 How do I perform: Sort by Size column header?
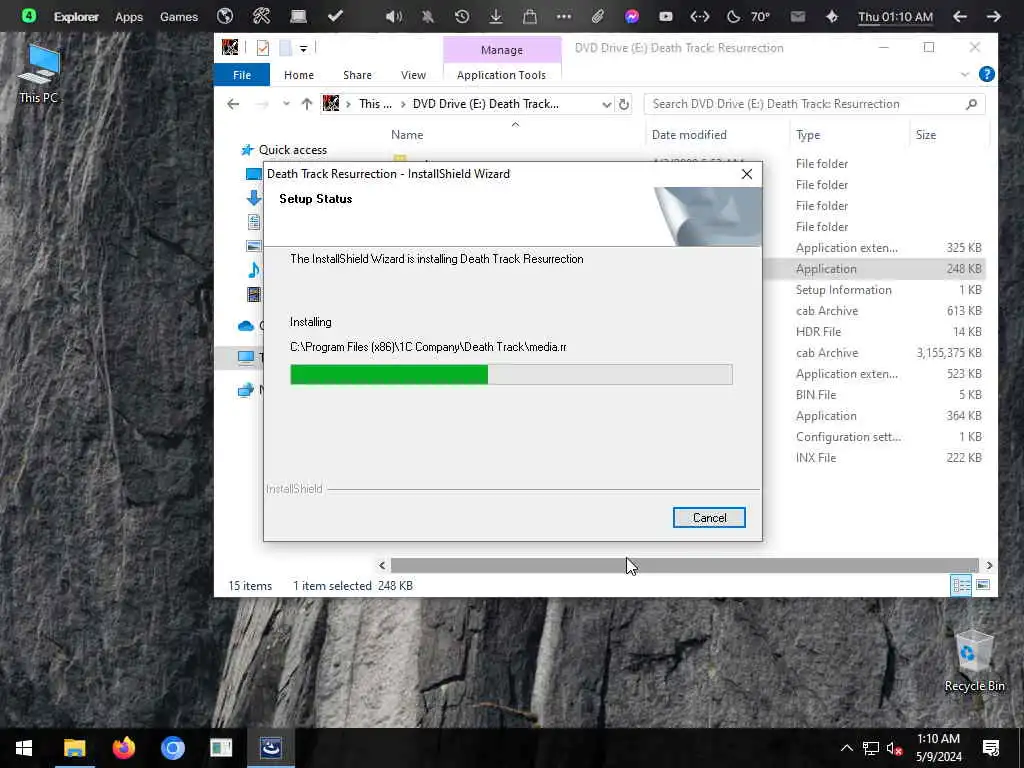click(x=925, y=135)
